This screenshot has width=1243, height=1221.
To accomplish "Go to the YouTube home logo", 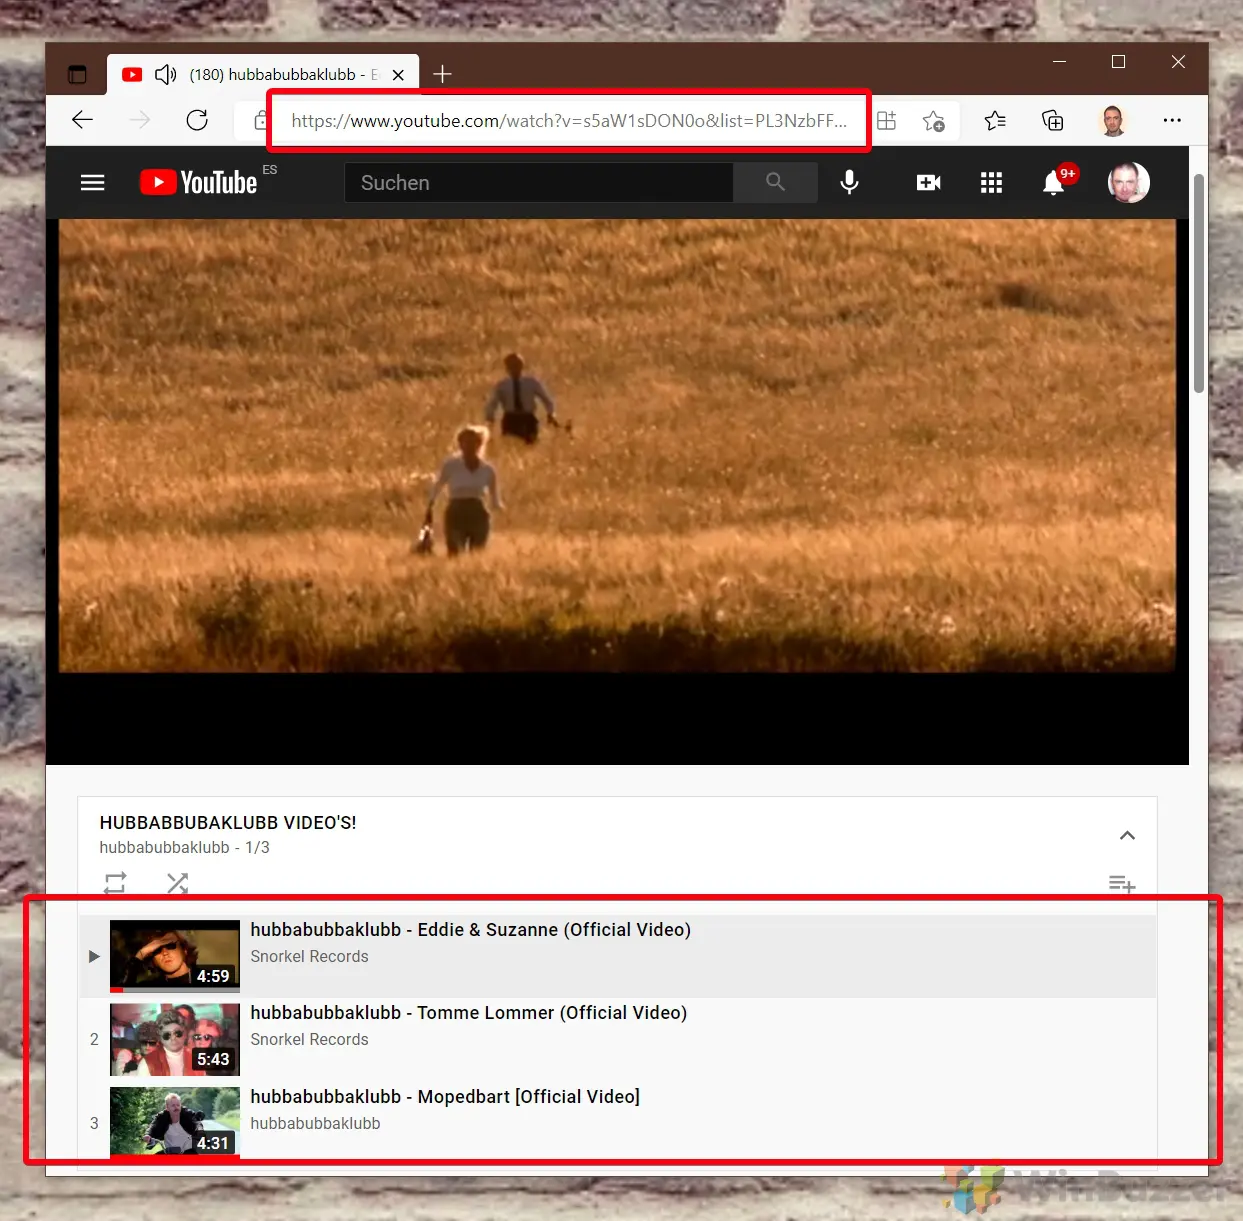I will point(199,182).
